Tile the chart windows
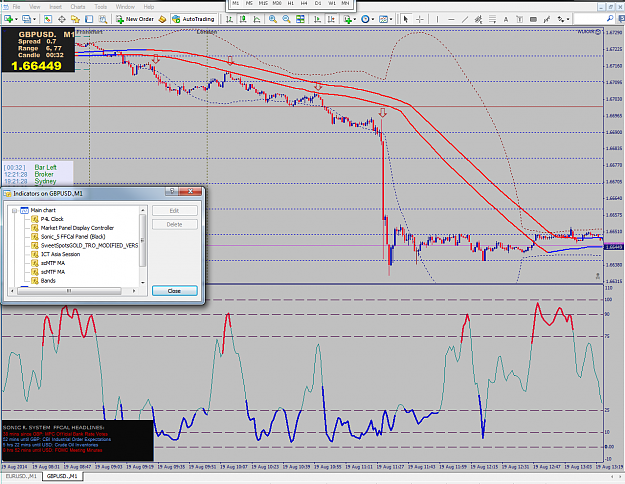Screen dimensions: 625x484 (300, 19)
